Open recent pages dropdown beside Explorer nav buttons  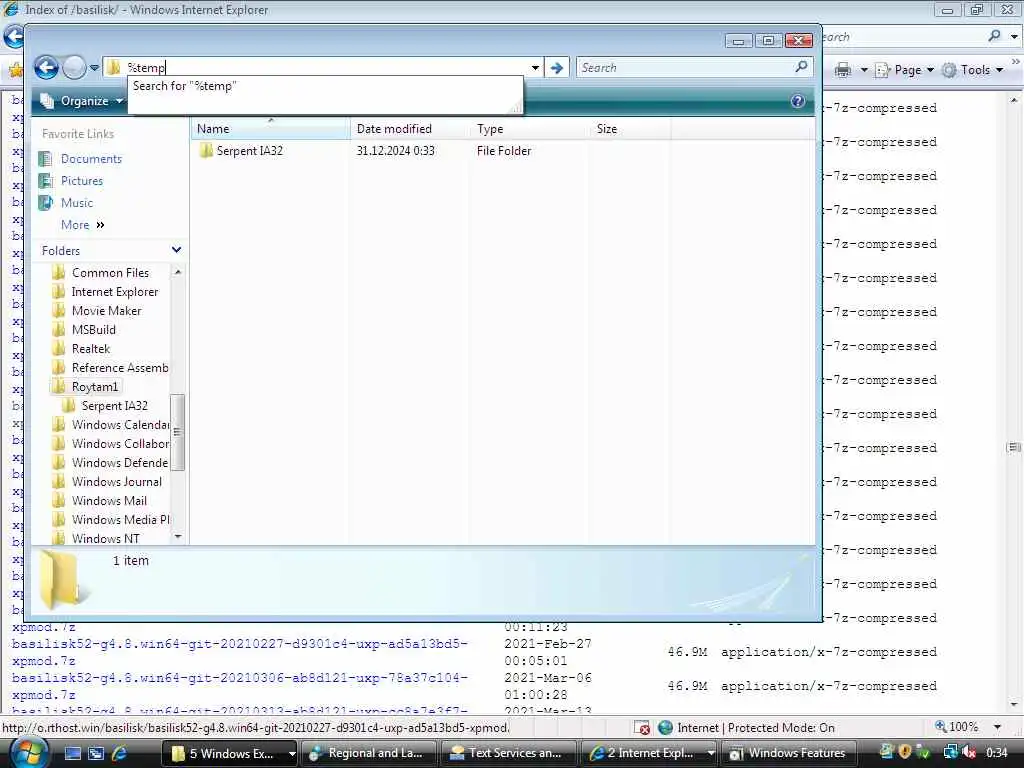[x=94, y=67]
